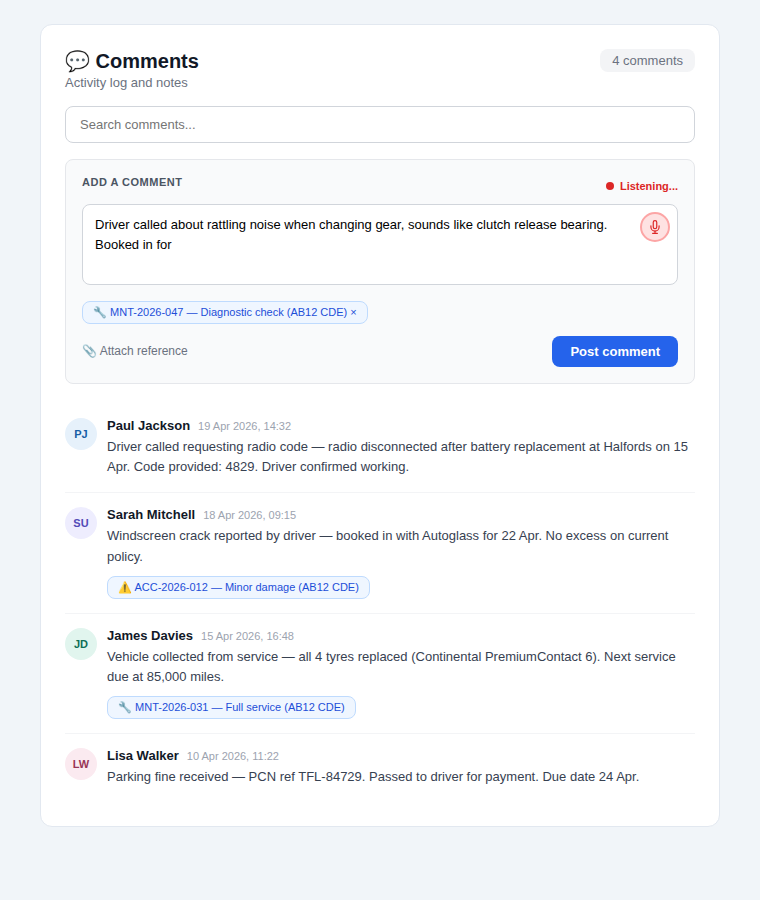
Task: Click the Post comment button
Action: pos(614,351)
